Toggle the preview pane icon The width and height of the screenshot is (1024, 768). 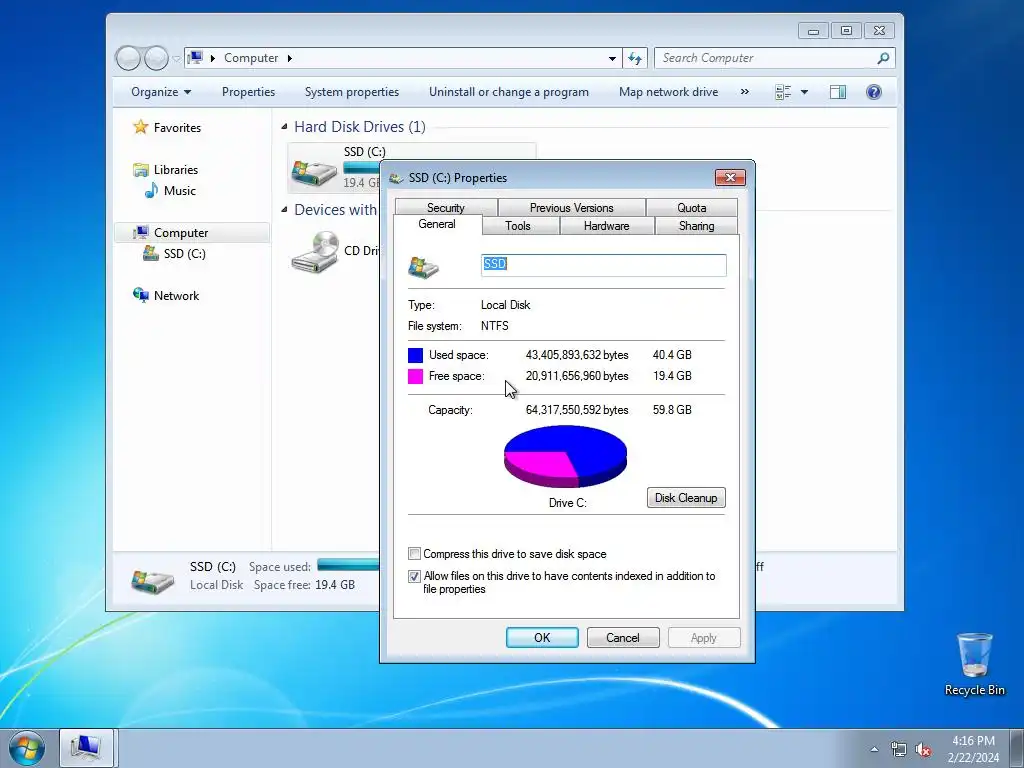838,92
